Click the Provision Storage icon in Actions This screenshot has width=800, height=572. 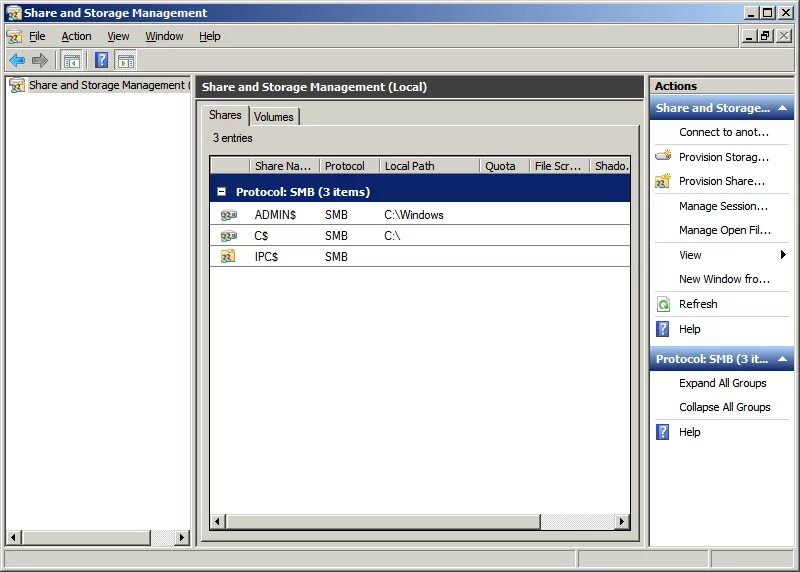(x=663, y=156)
